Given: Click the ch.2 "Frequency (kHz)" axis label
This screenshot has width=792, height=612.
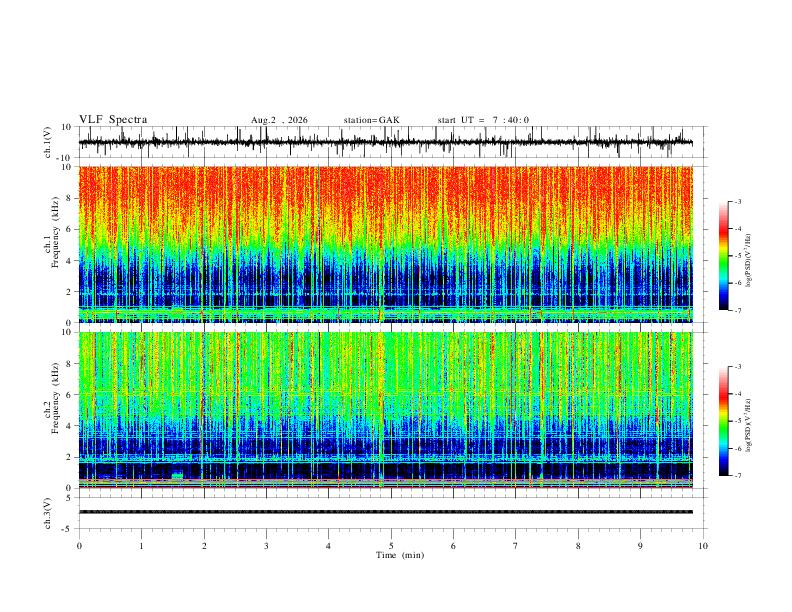Looking at the screenshot, I should click(x=55, y=398).
